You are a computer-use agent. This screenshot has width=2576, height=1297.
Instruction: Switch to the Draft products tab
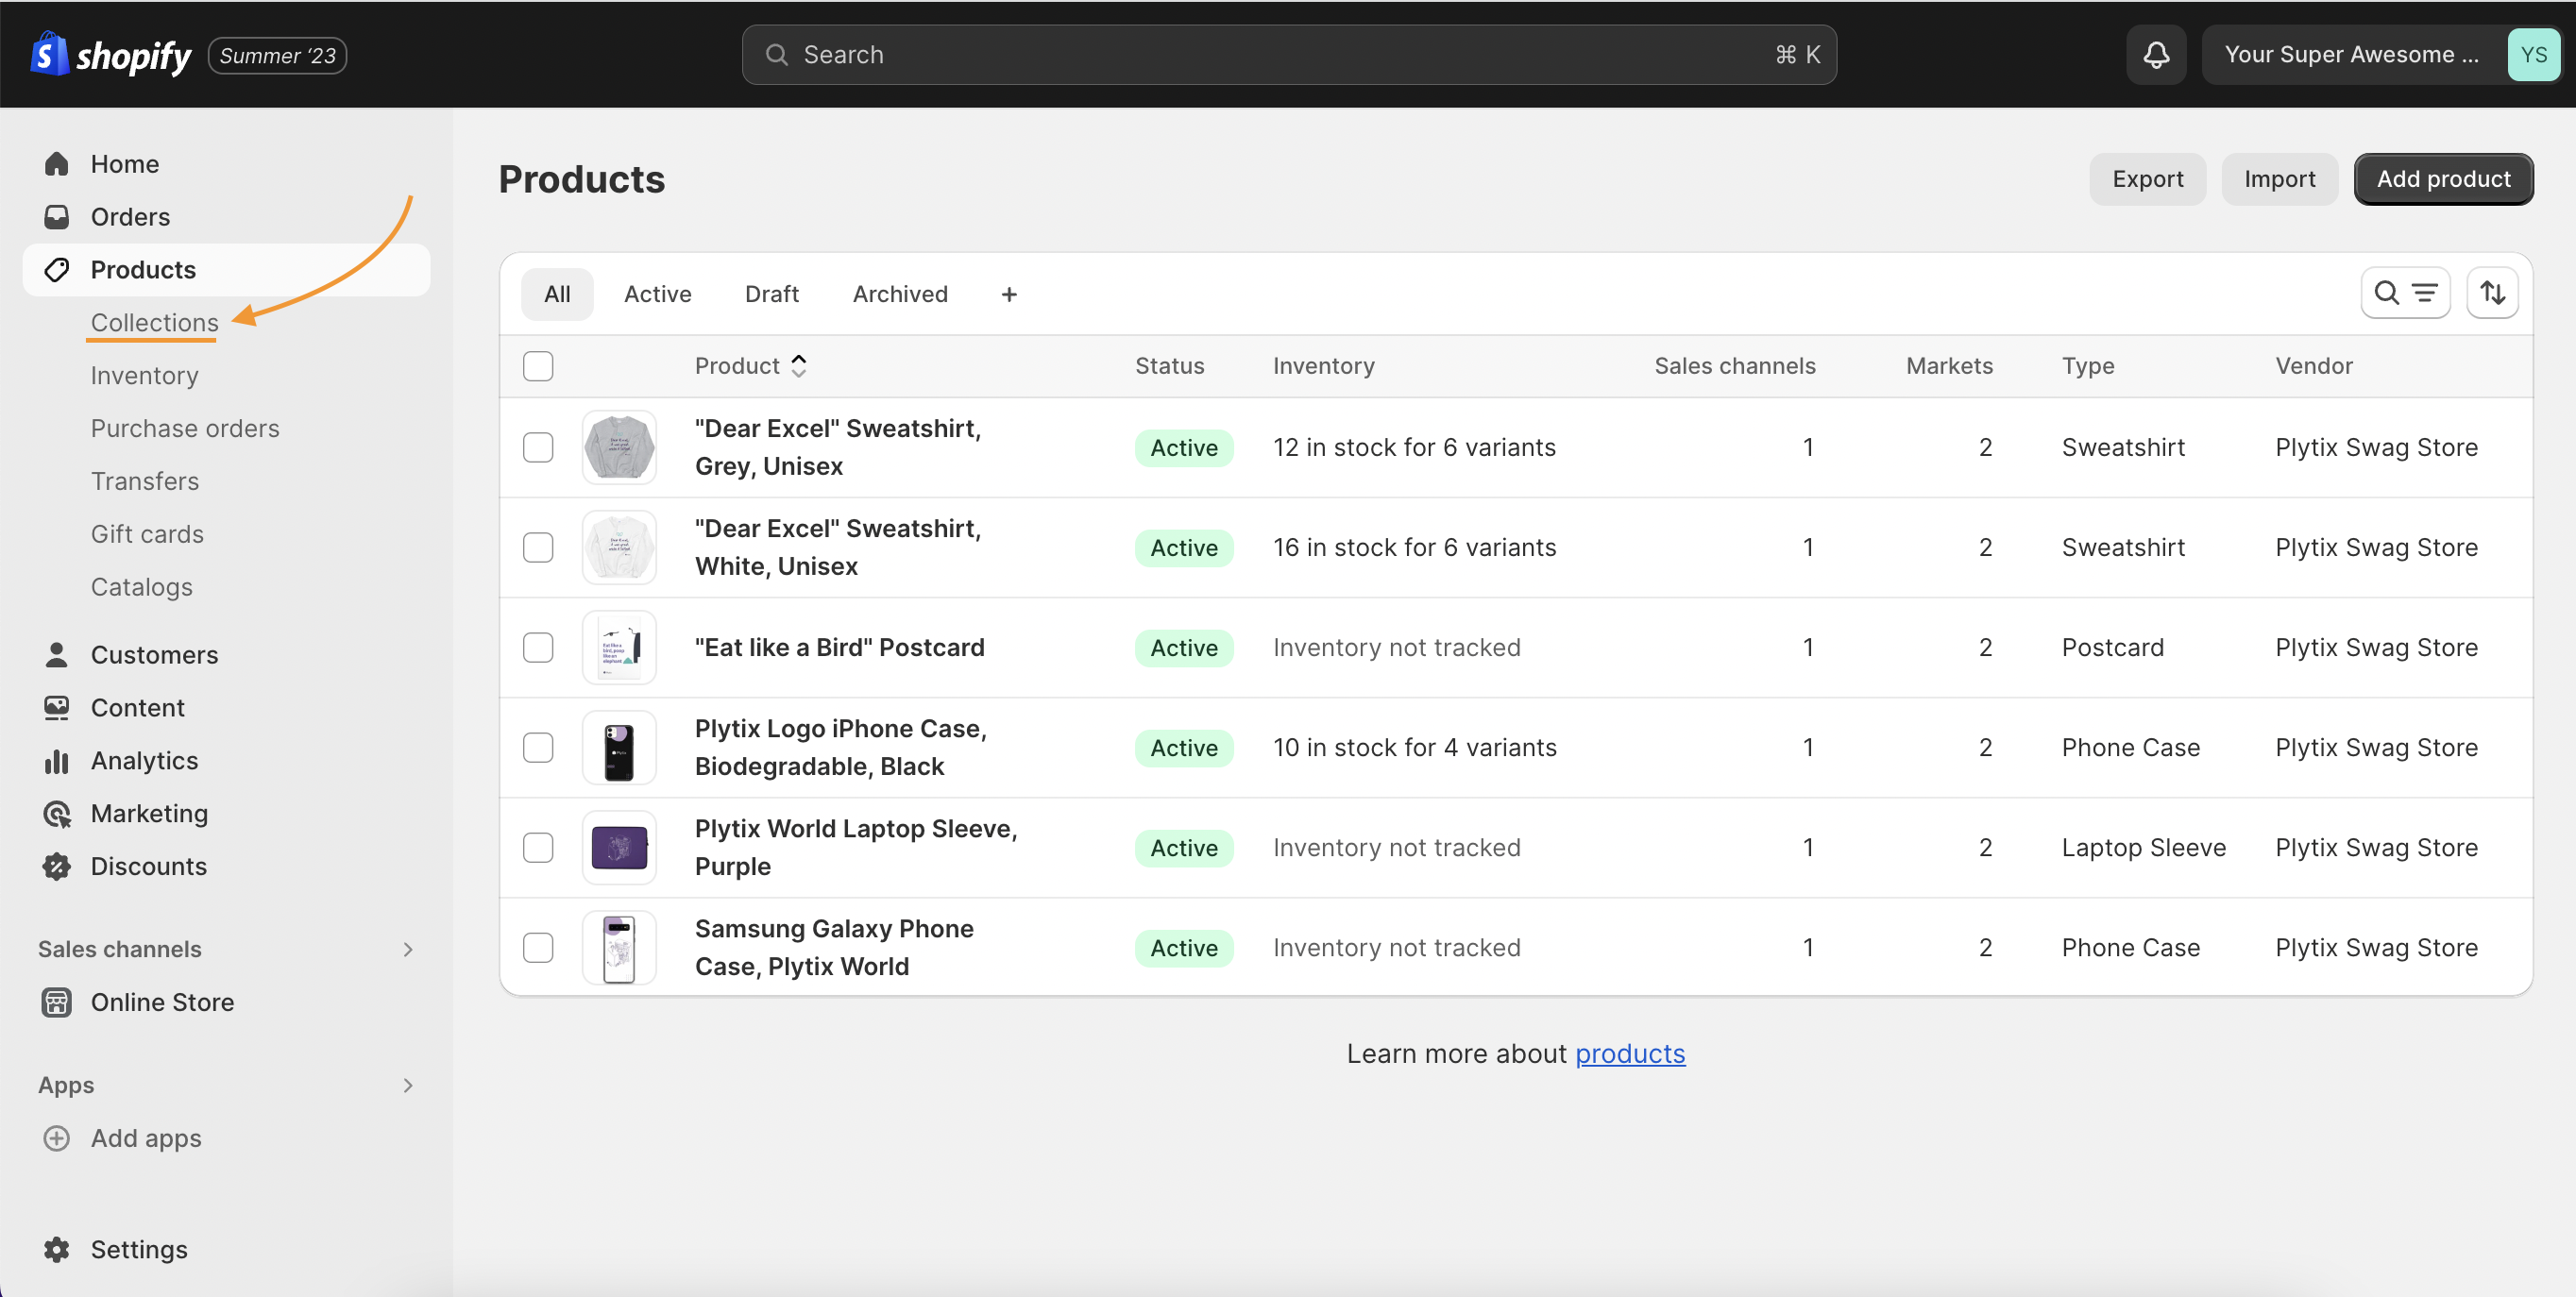tap(771, 293)
